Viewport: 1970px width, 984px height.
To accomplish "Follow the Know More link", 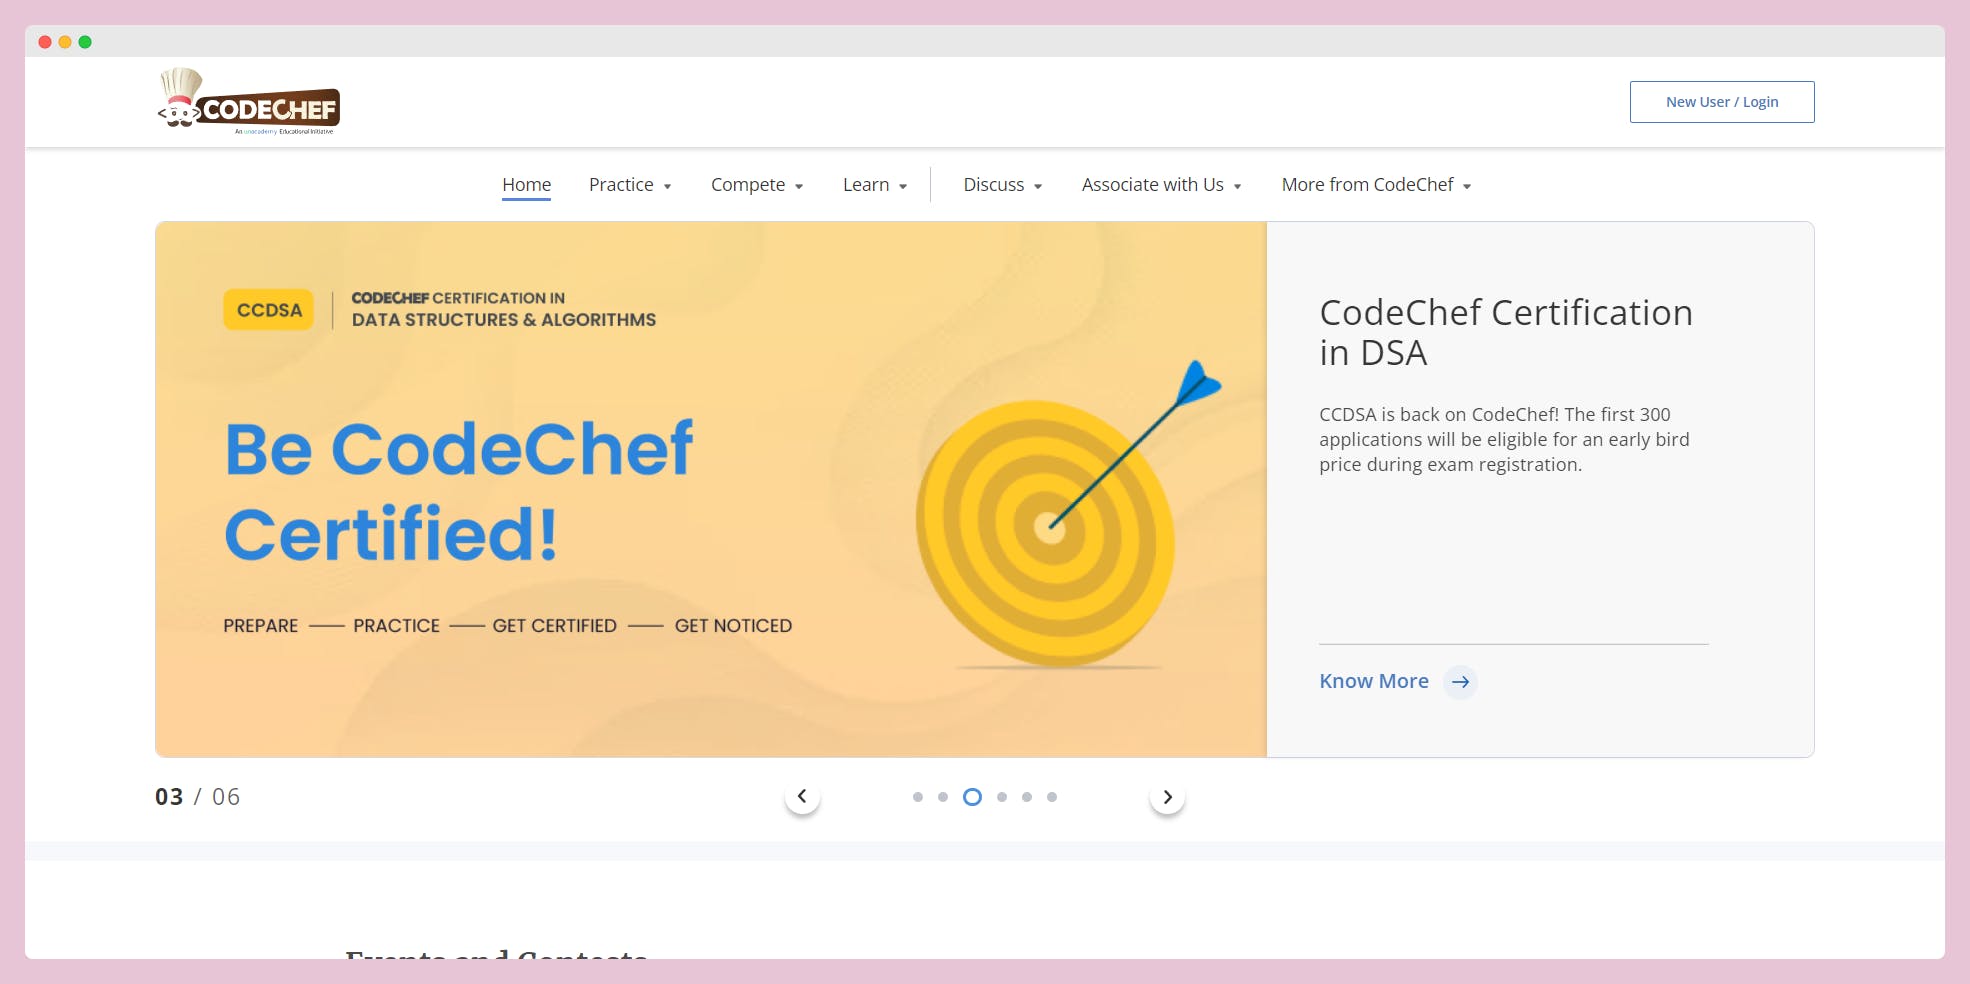I will point(1374,682).
